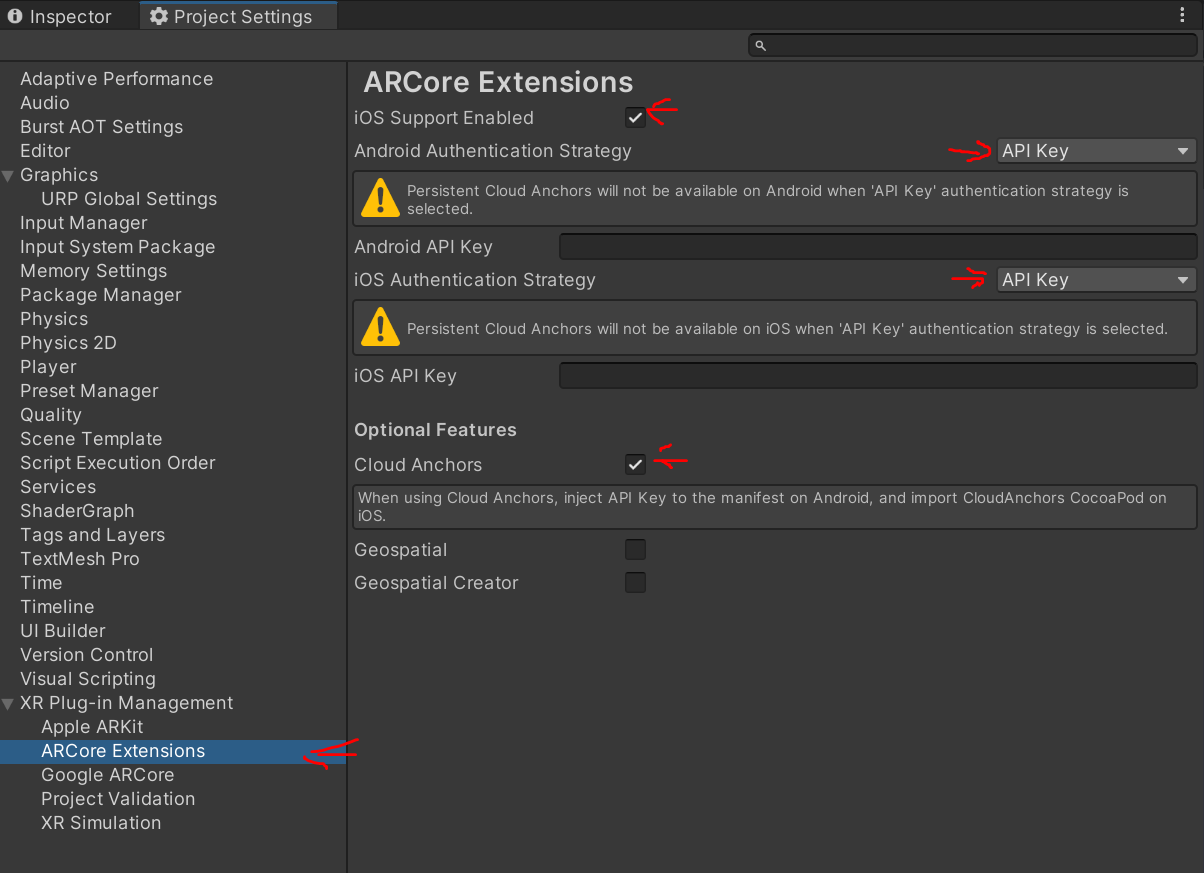Click the three-dot panel options menu icon
The width and height of the screenshot is (1204, 873).
[x=1182, y=16]
